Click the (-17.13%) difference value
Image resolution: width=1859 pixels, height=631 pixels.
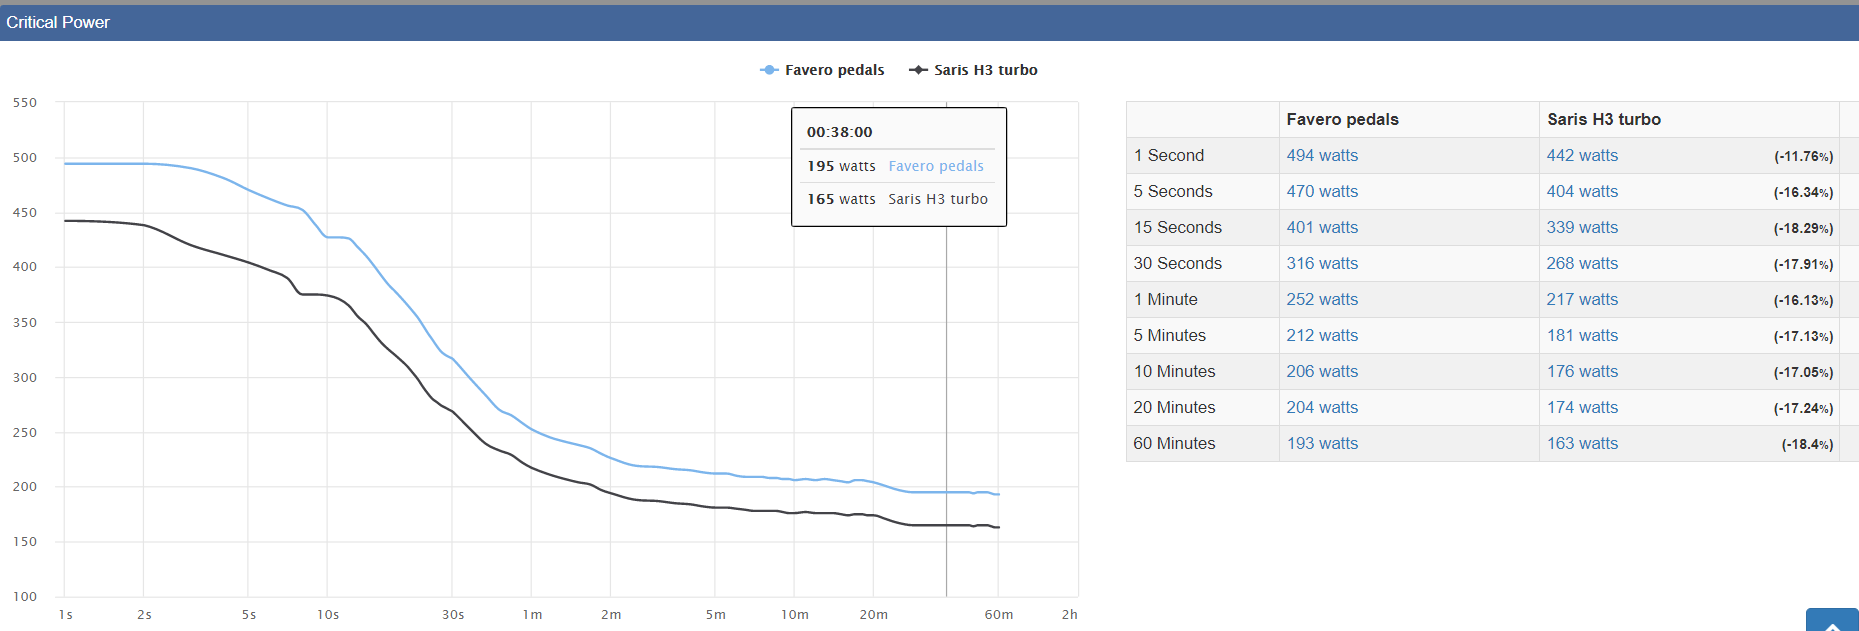point(1804,336)
